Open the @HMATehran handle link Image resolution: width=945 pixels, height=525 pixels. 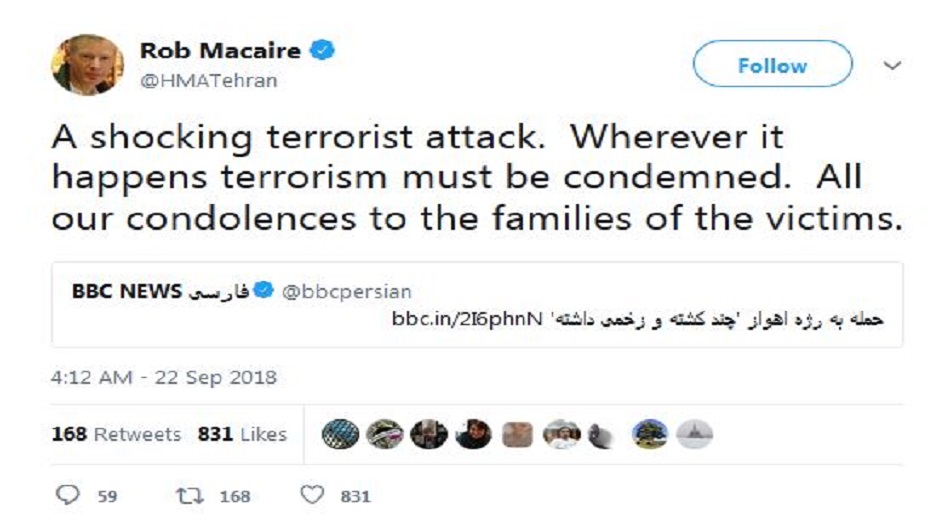[x=208, y=80]
